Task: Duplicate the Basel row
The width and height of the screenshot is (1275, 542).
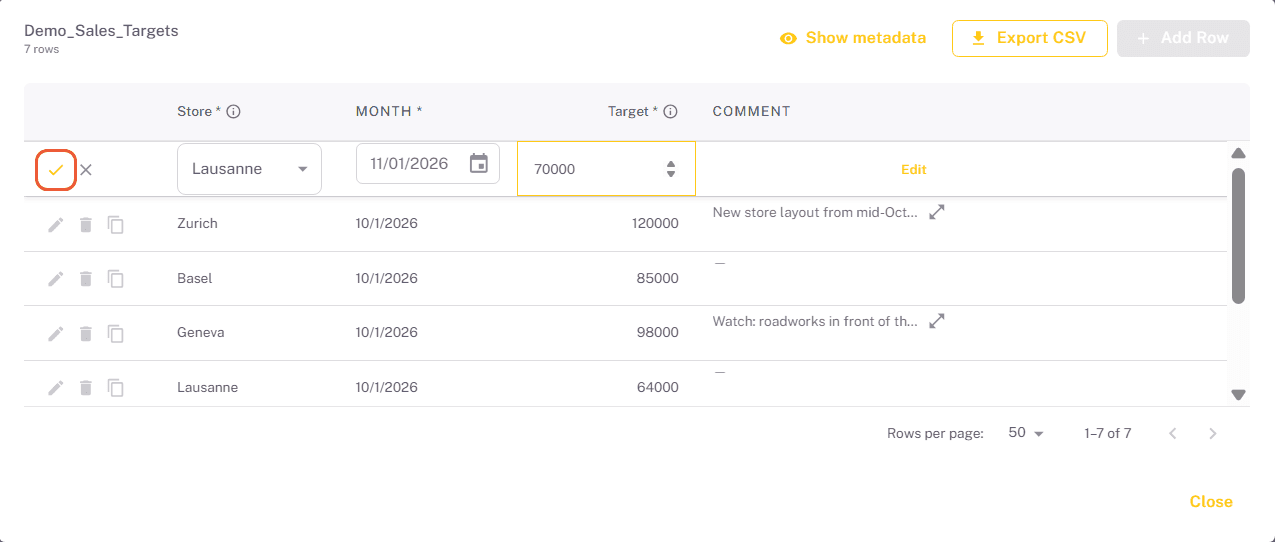Action: click(x=116, y=279)
